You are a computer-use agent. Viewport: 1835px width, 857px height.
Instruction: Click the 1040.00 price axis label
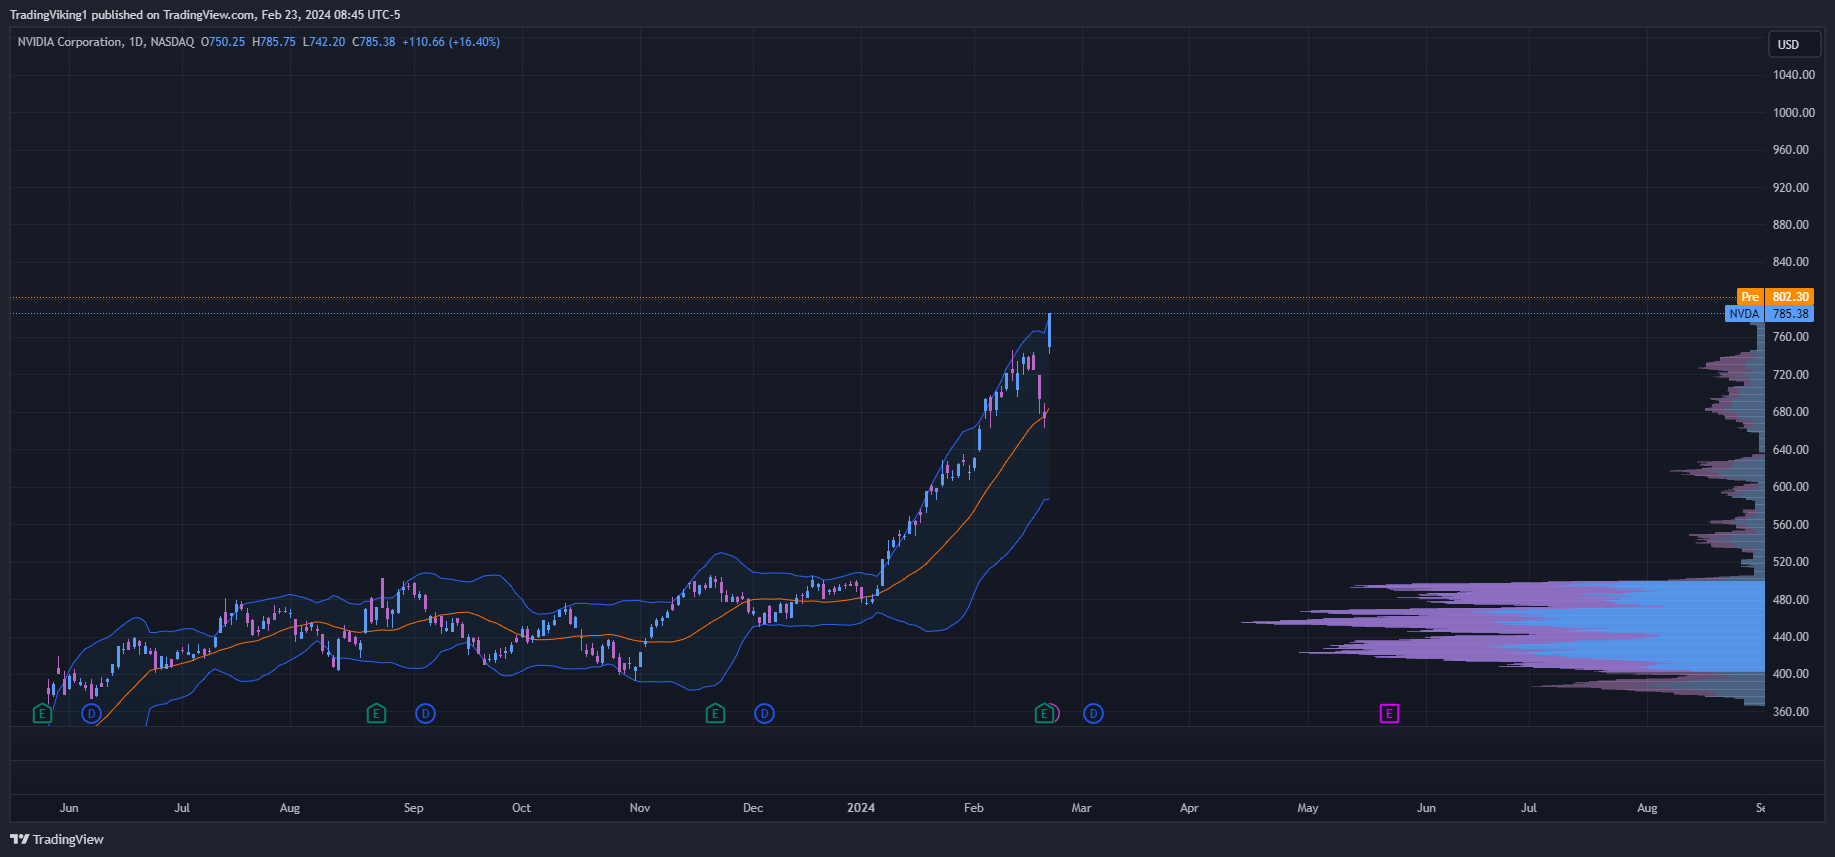pyautogui.click(x=1794, y=75)
